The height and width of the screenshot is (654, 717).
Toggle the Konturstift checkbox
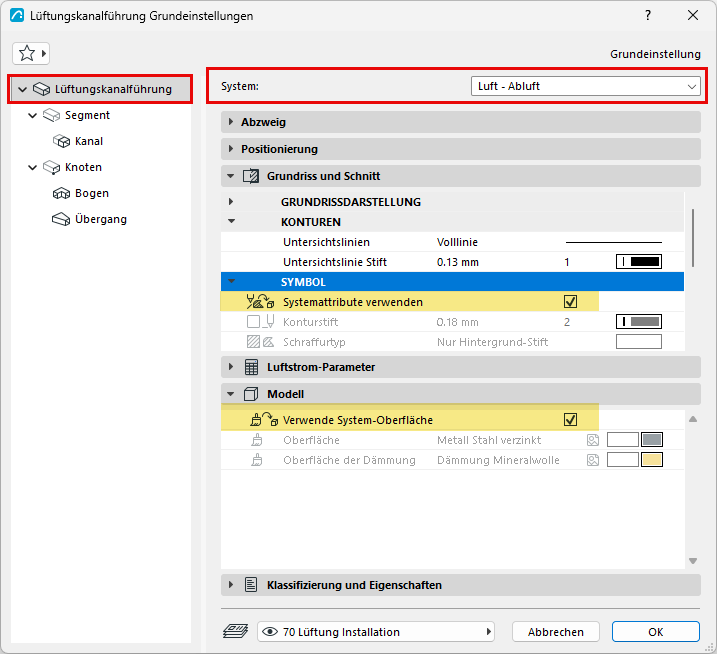click(253, 322)
